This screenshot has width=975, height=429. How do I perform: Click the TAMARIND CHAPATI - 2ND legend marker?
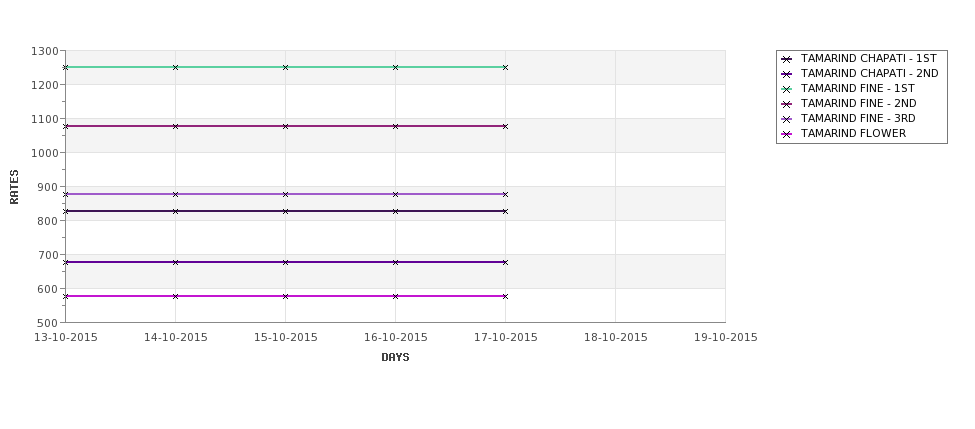(787, 74)
